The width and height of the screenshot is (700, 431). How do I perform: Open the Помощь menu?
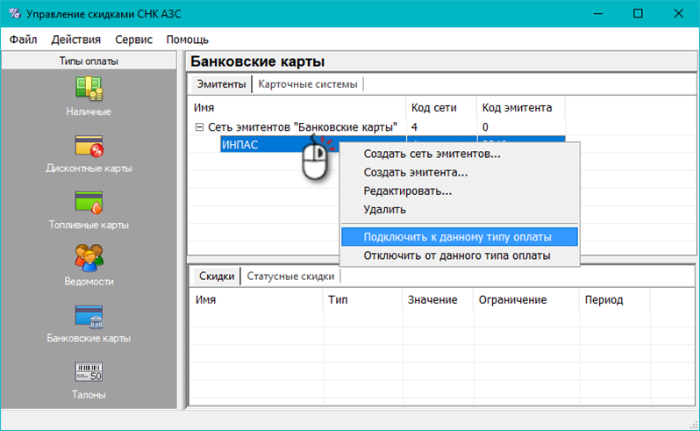(x=187, y=39)
